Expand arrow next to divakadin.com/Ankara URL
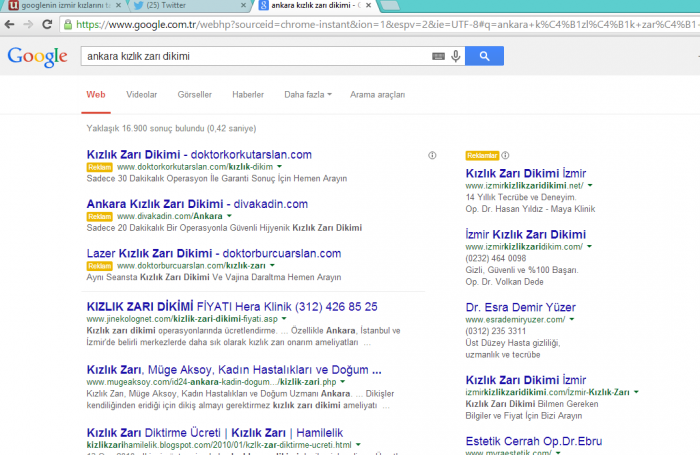 pos(229,216)
